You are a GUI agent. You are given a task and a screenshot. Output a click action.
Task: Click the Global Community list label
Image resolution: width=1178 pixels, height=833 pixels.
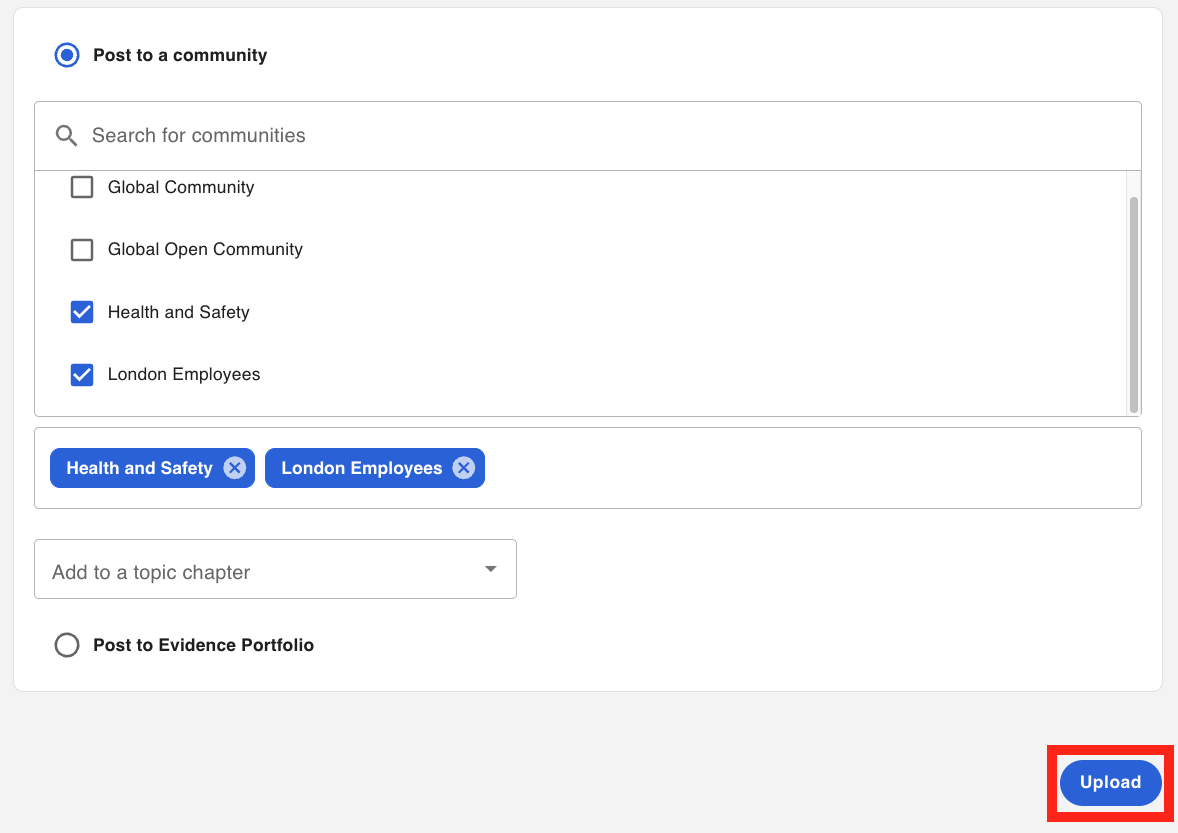click(x=181, y=187)
